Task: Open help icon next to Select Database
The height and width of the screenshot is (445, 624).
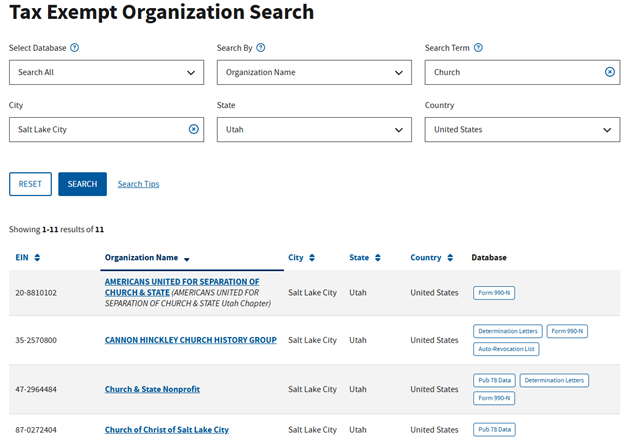Action: click(x=74, y=48)
